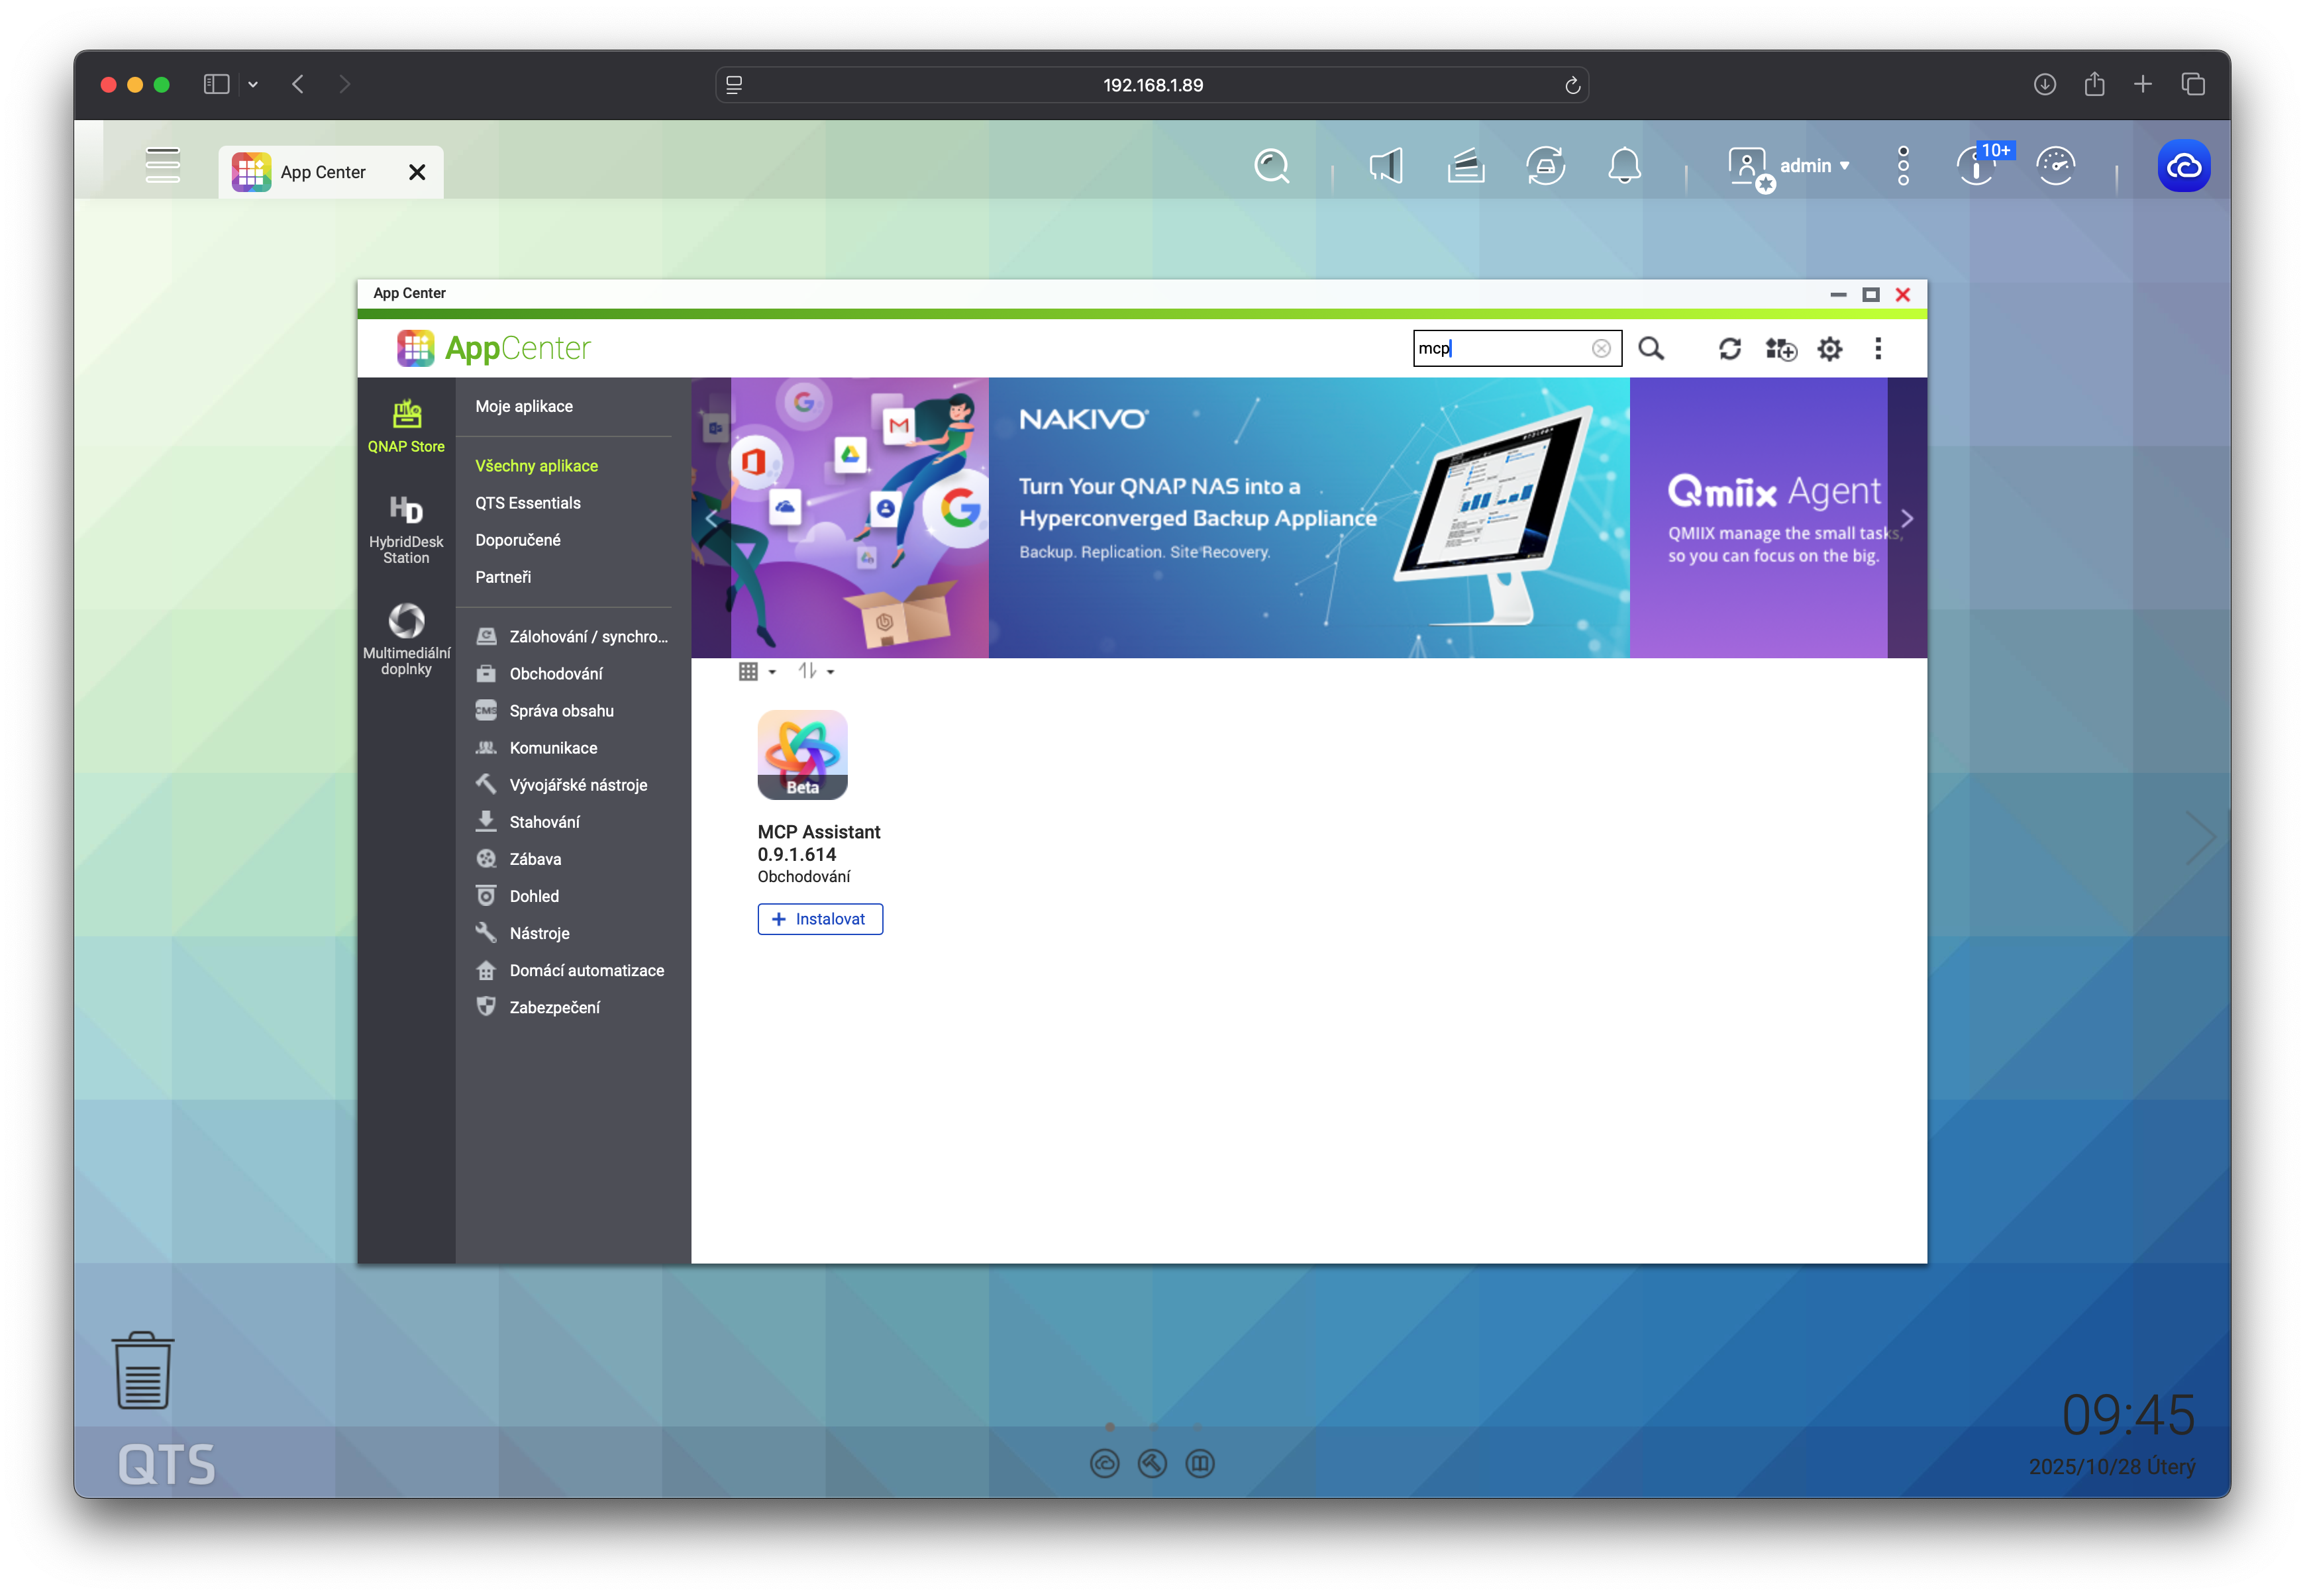Refresh the App Center list
Viewport: 2305px width, 1596px height.
click(1730, 348)
